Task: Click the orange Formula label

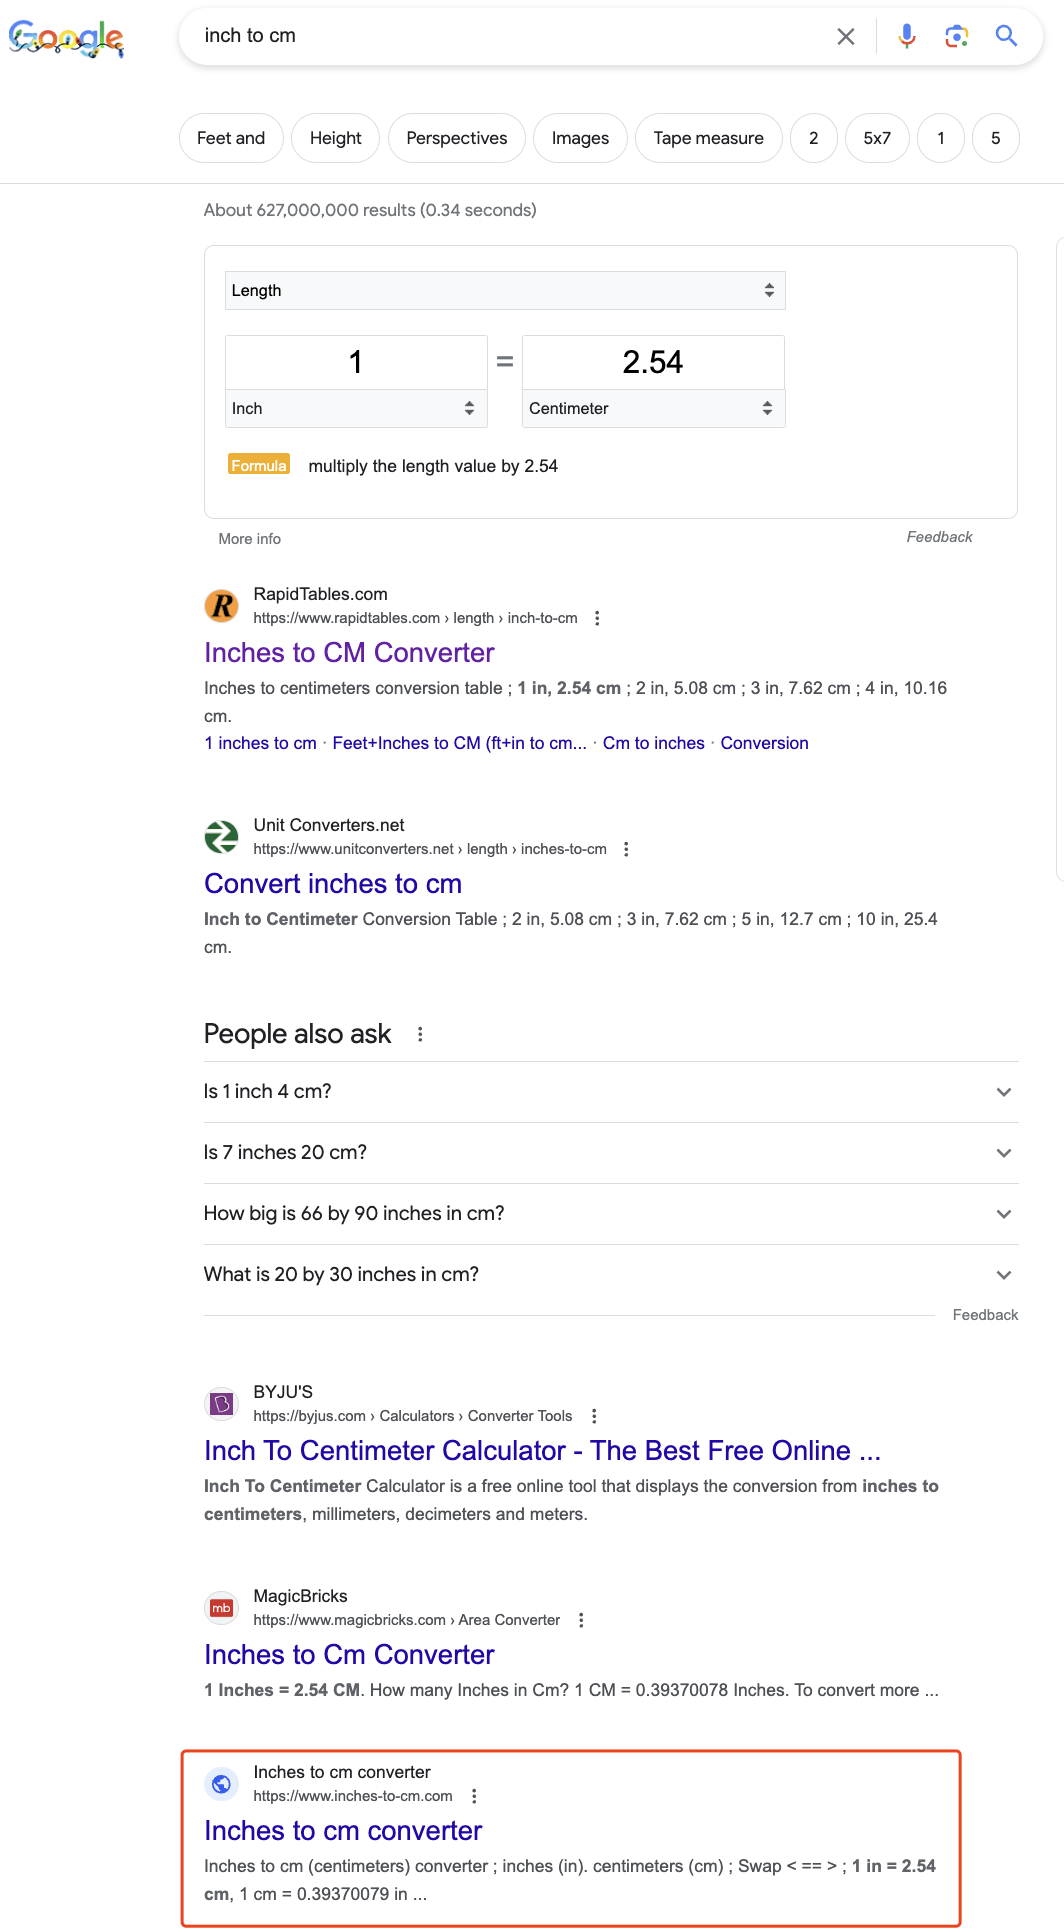Action: [259, 465]
